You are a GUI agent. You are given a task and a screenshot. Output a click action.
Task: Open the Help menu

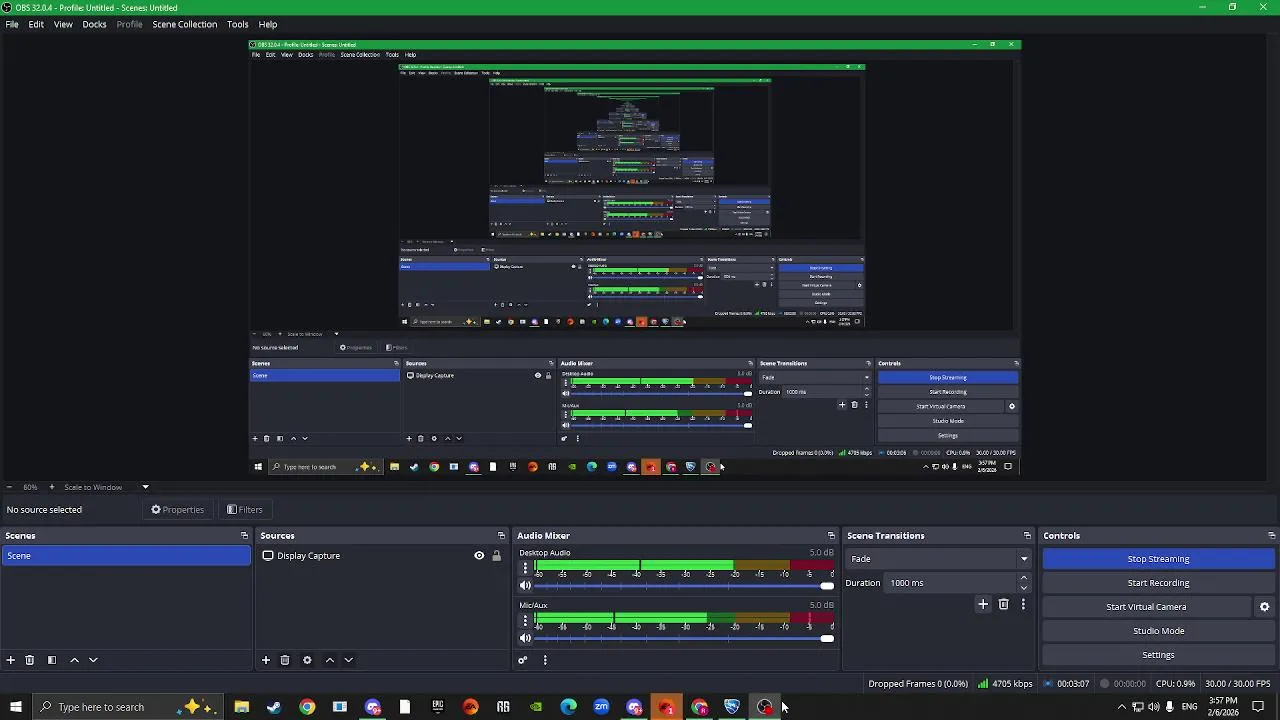(x=268, y=24)
